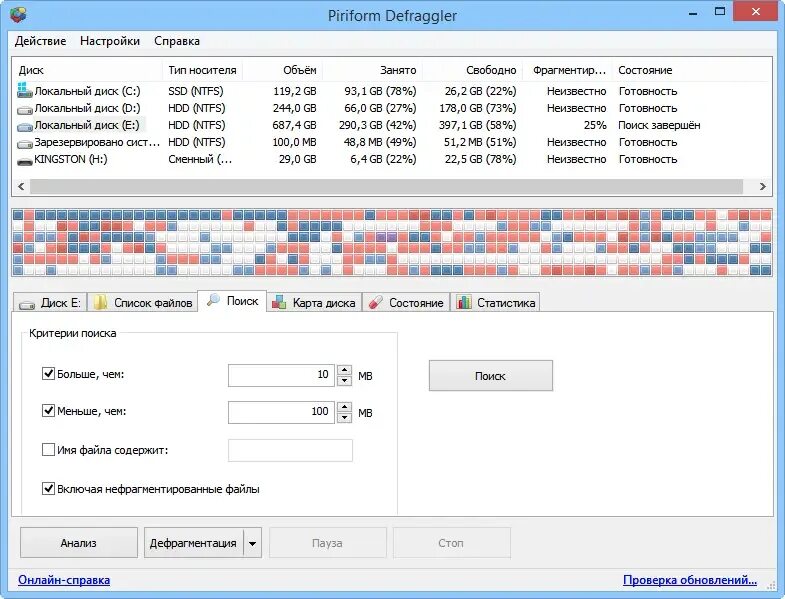This screenshot has width=785, height=599.
Task: Toggle the Меньше, чем checkbox
Action: coord(48,411)
